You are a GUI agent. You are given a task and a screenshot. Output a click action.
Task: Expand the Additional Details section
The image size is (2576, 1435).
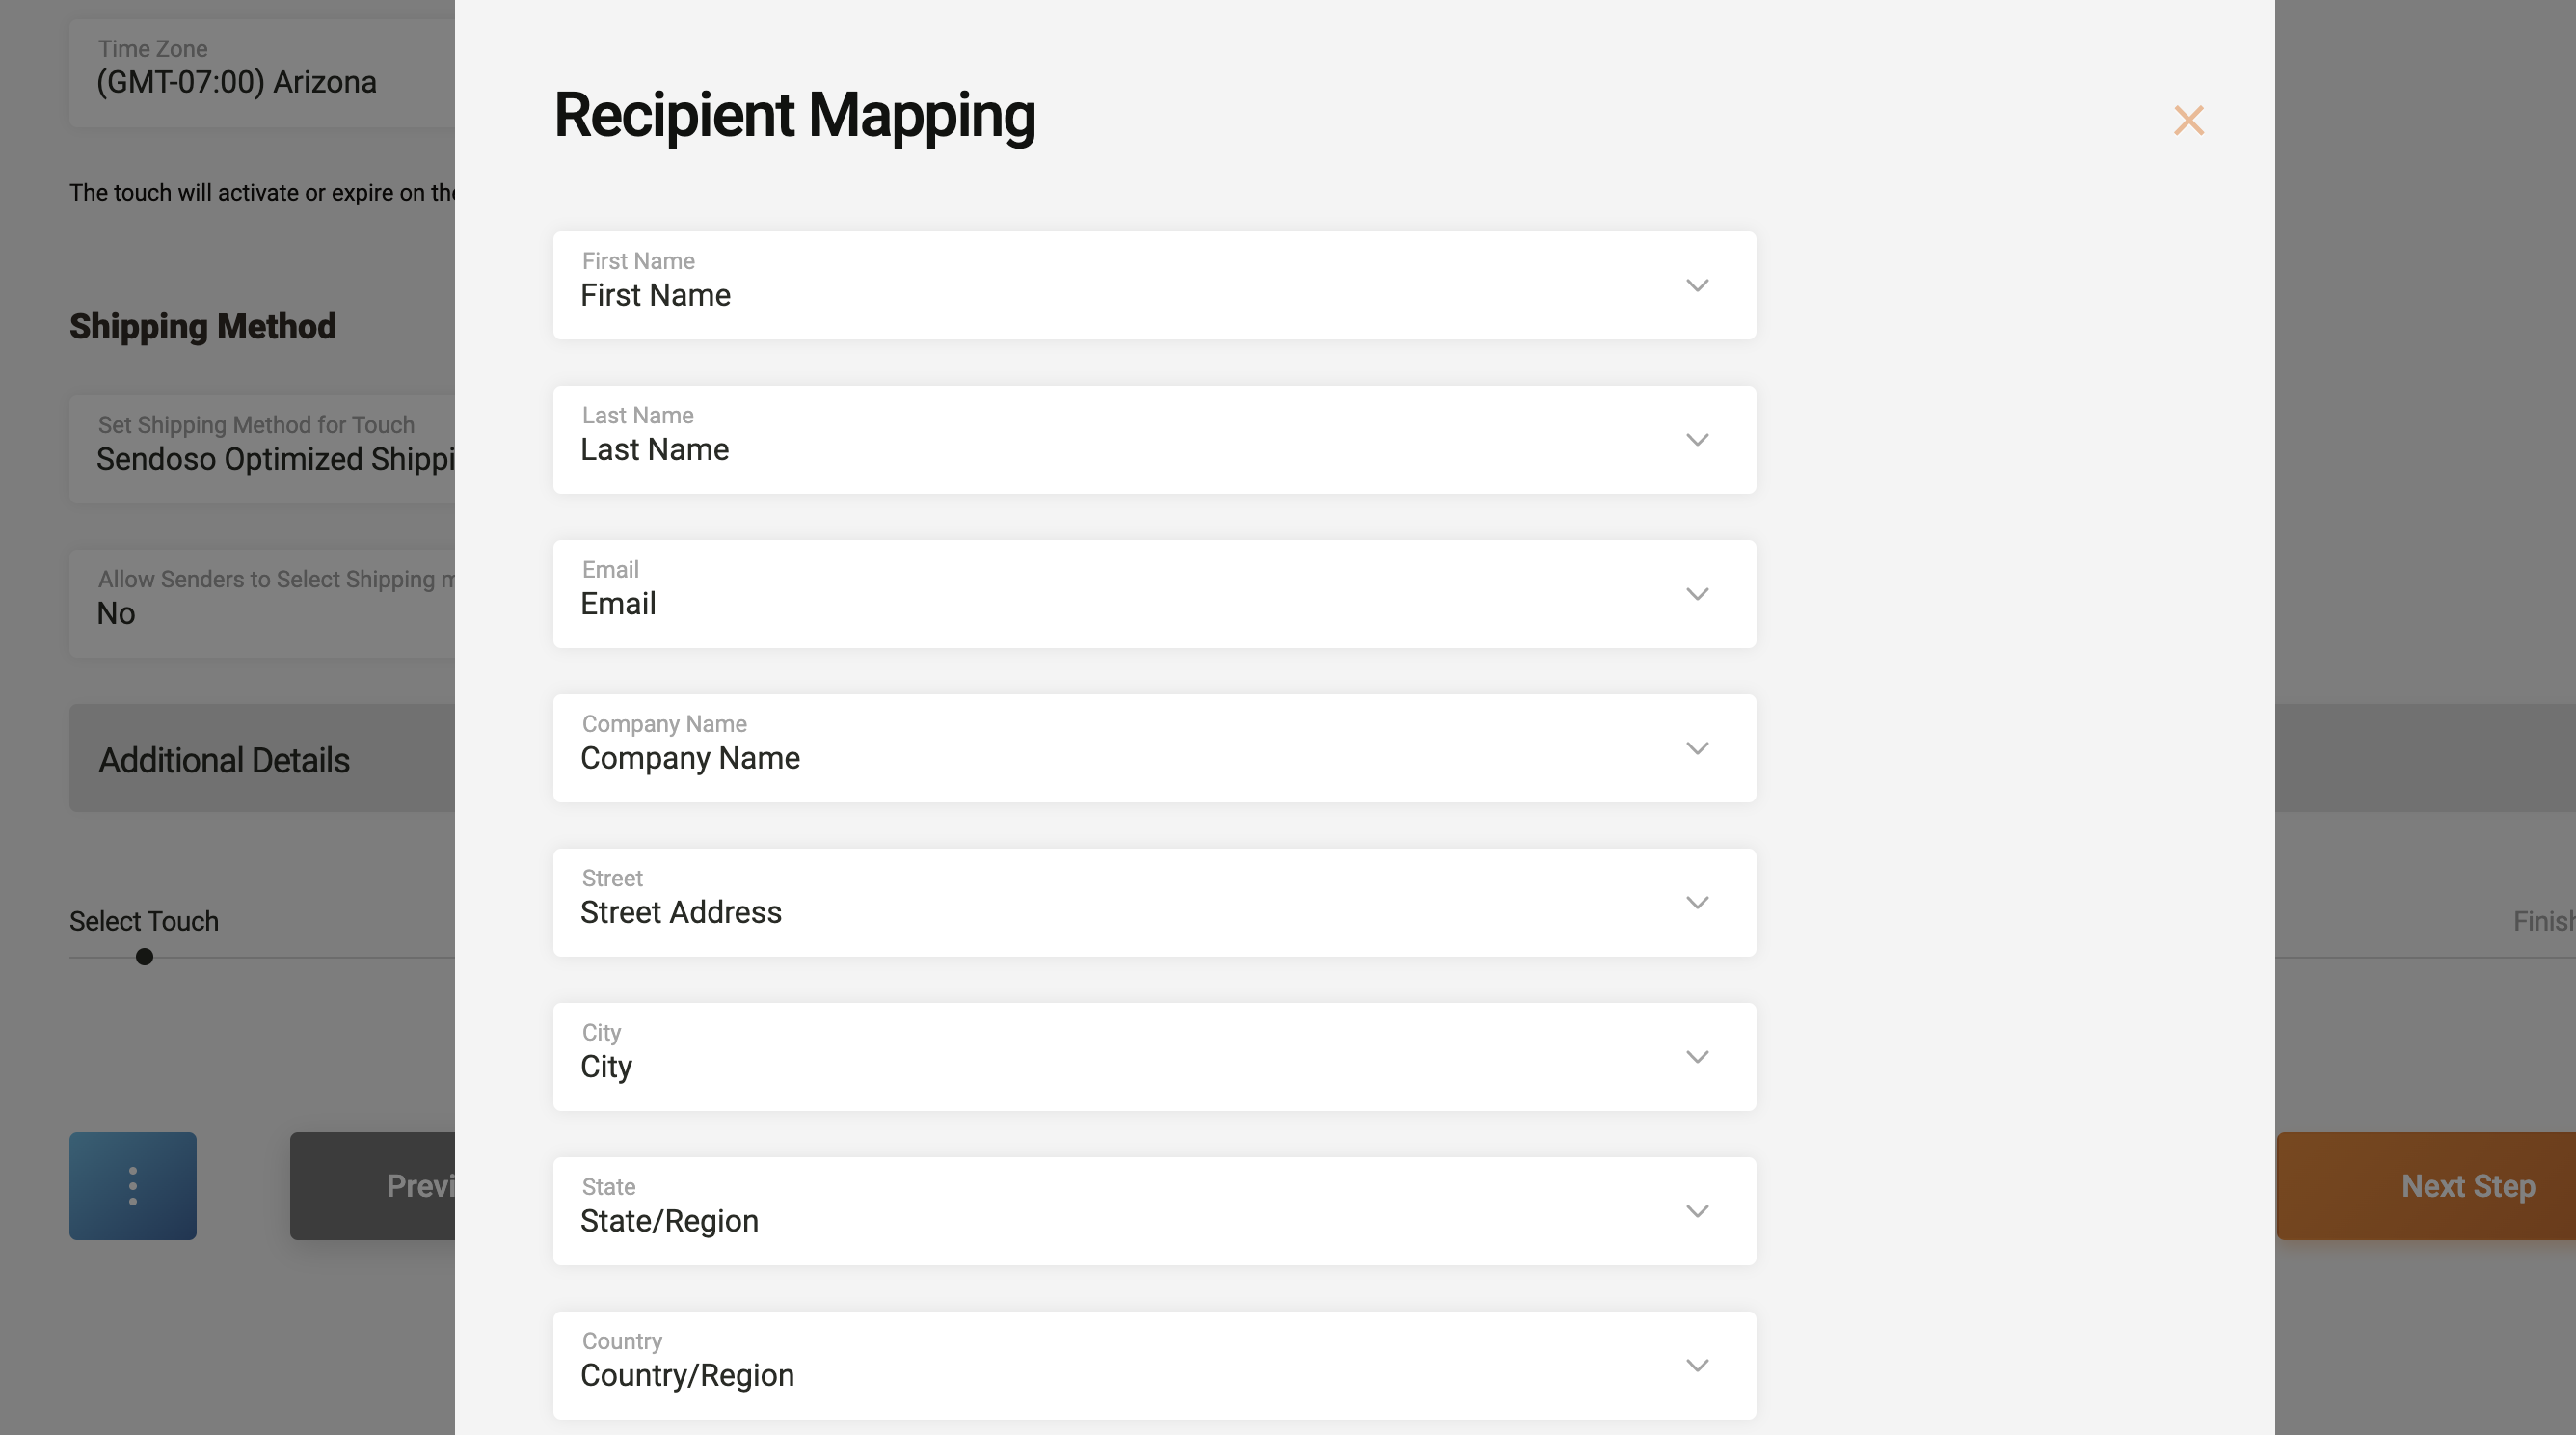[262, 759]
